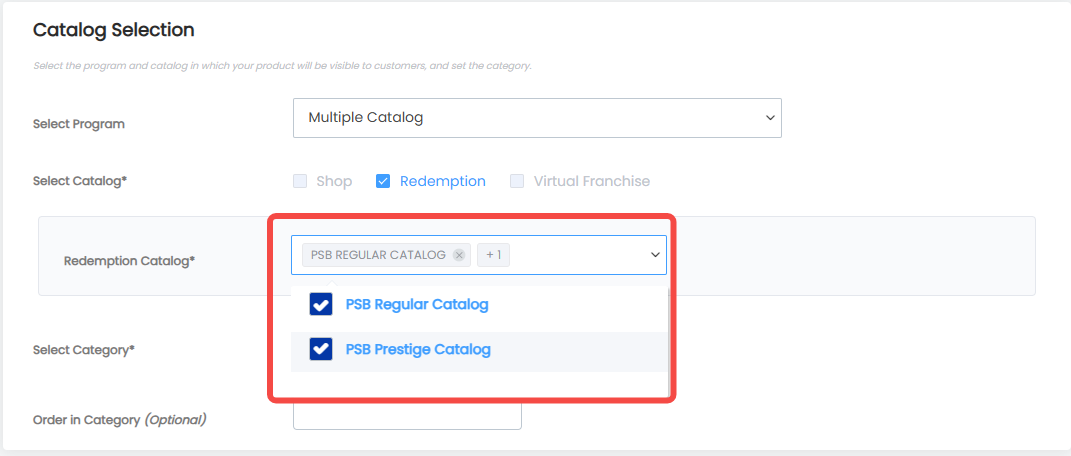Click the +1 more selections badge

(494, 255)
